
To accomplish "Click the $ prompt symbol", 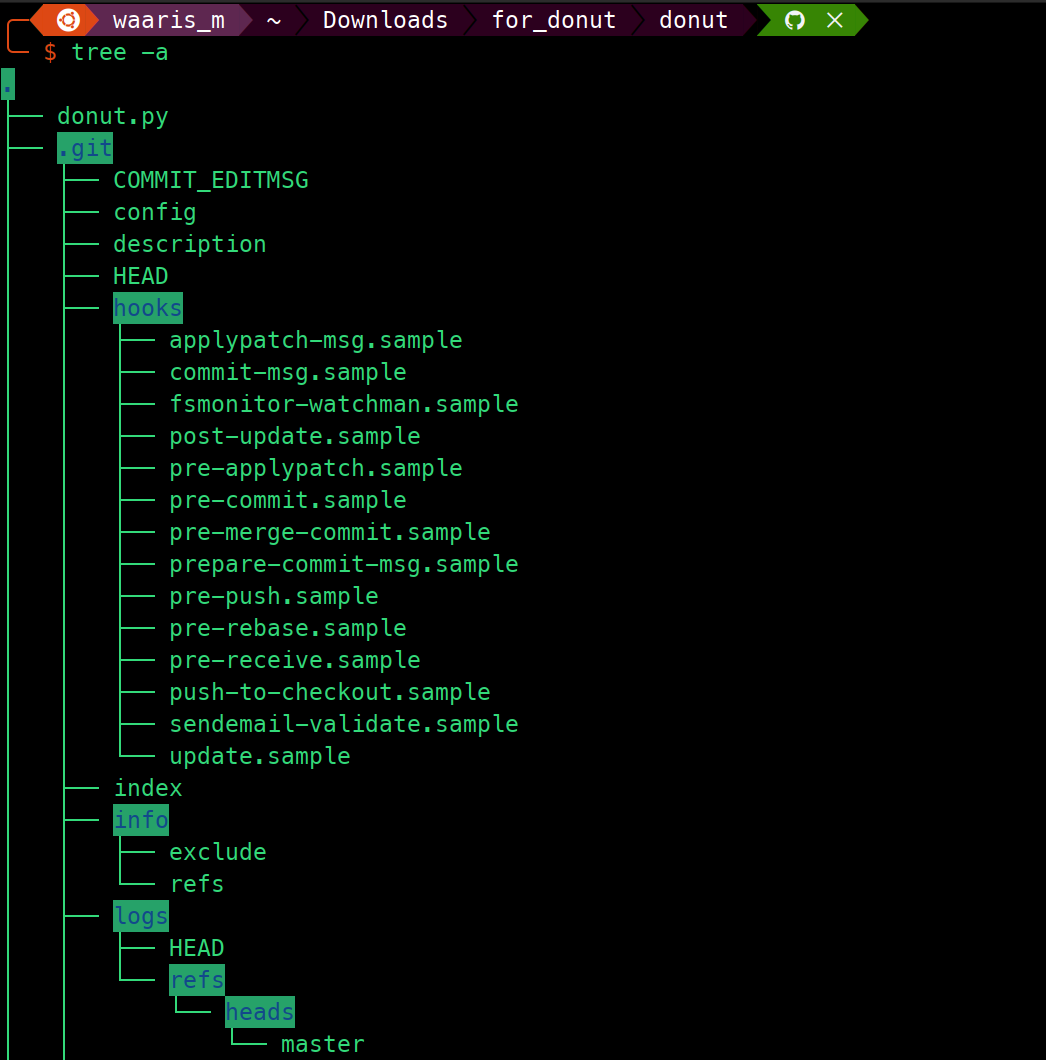I will pyautogui.click(x=50, y=52).
